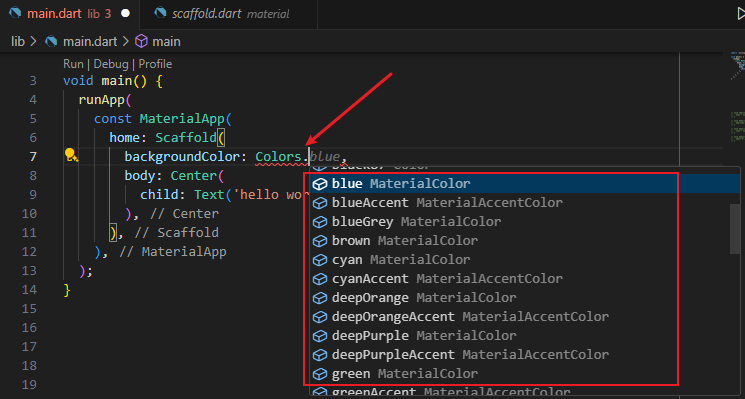
Task: Open the lightbulb quick-fix on line 7
Action: click(x=70, y=154)
